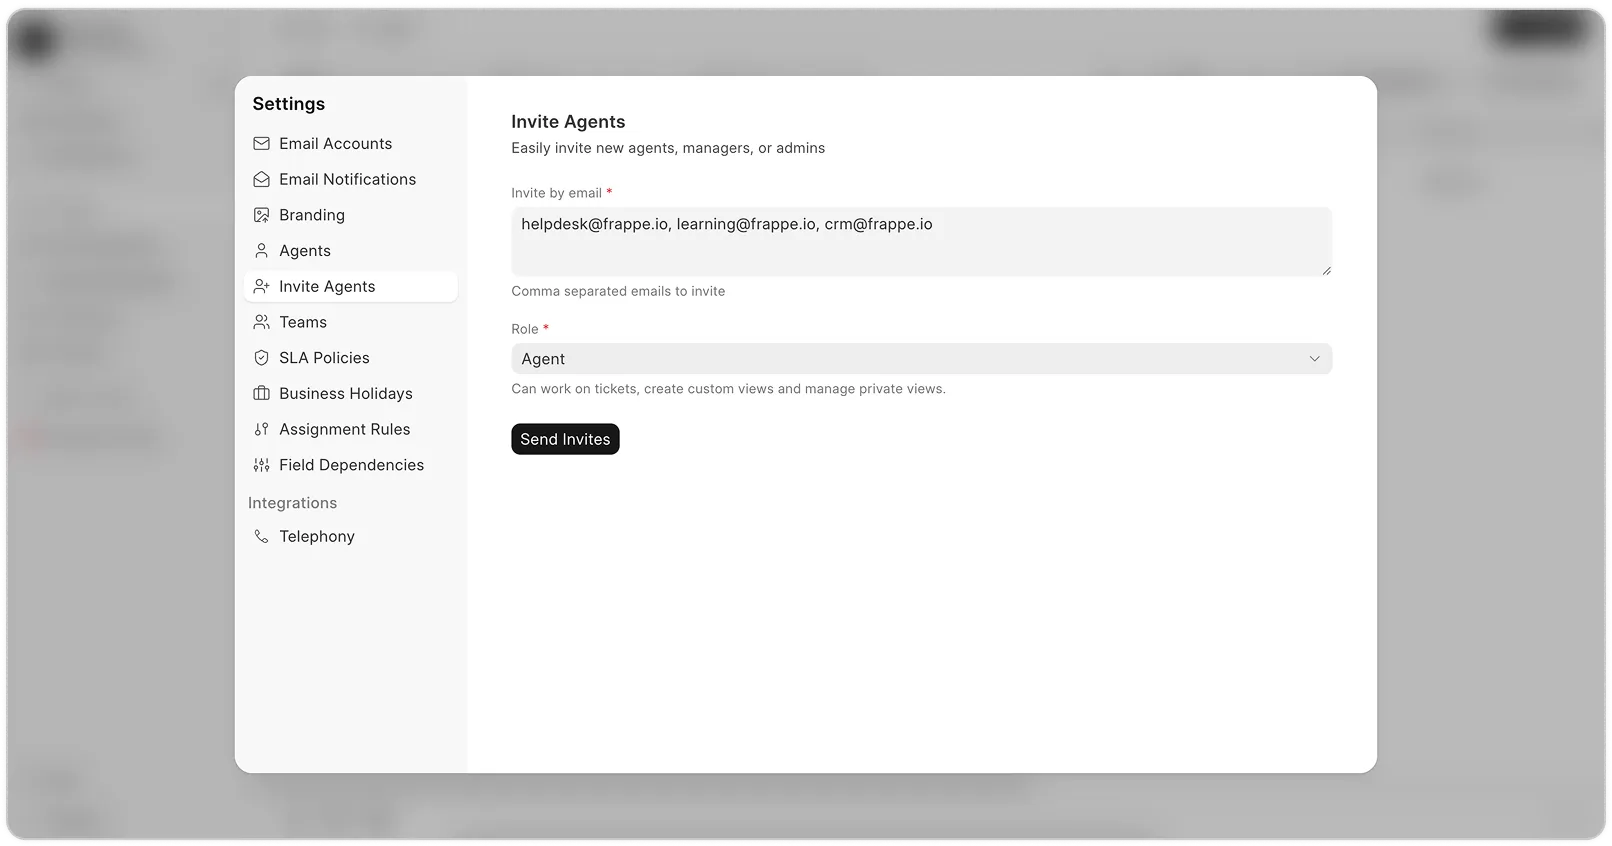Expand the Role chevron arrow
Screen dimensions: 1612x846
(1314, 359)
